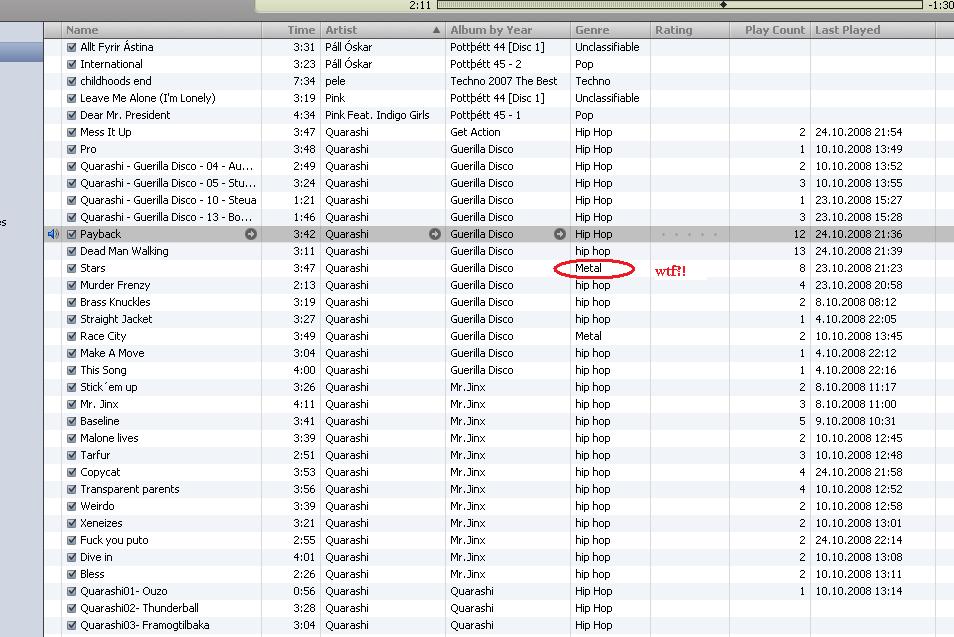Sort by the Last Played column header
The height and width of the screenshot is (637, 954).
tap(872, 30)
